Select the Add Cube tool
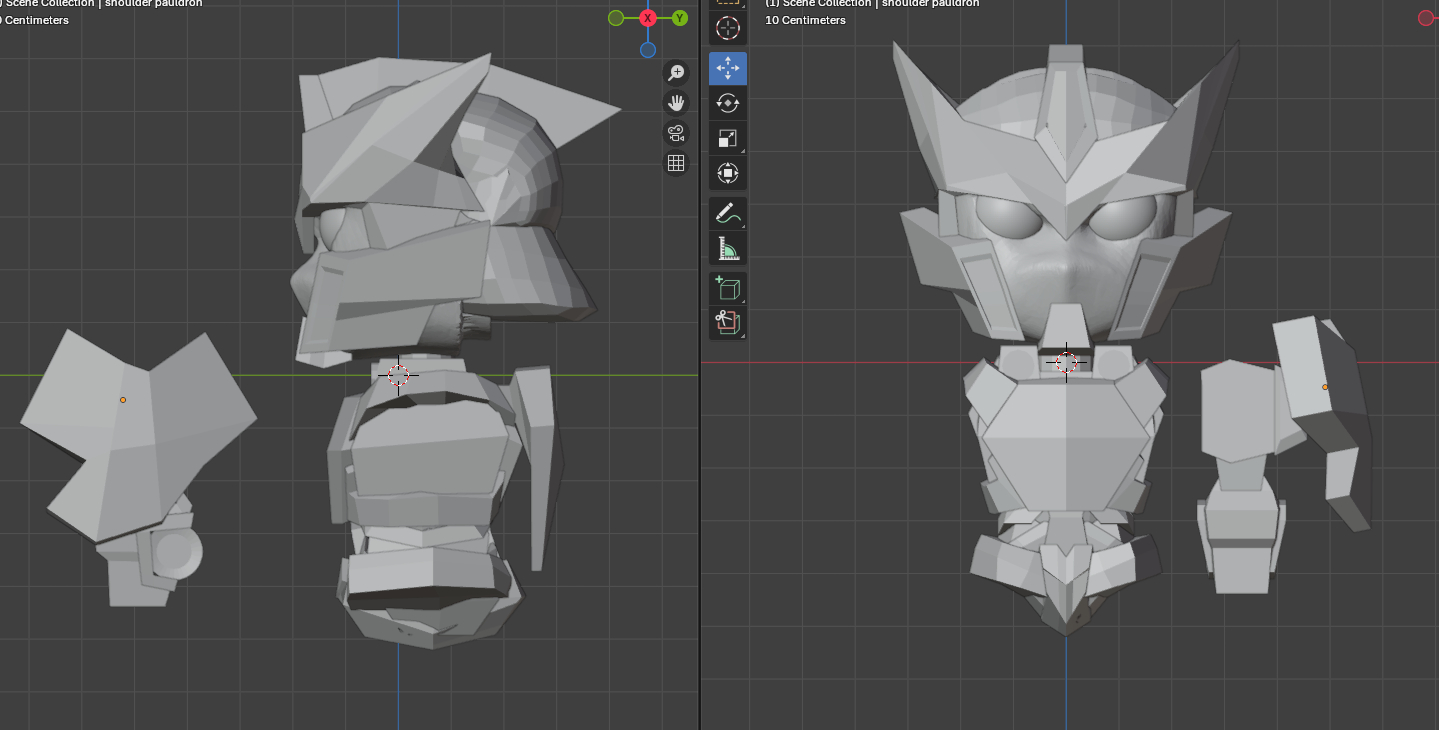This screenshot has width=1439, height=730. [727, 289]
